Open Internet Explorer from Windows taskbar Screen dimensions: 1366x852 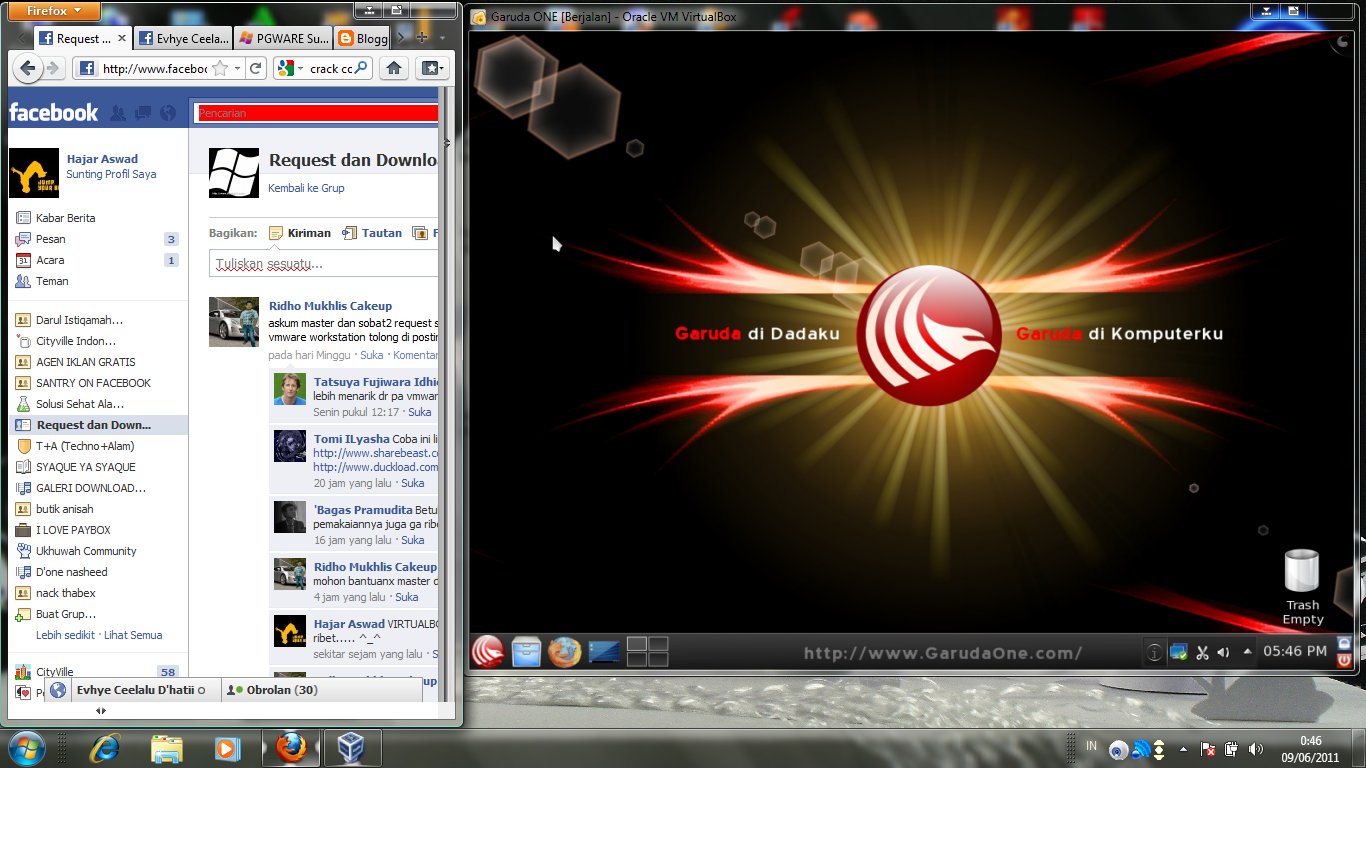click(x=104, y=747)
